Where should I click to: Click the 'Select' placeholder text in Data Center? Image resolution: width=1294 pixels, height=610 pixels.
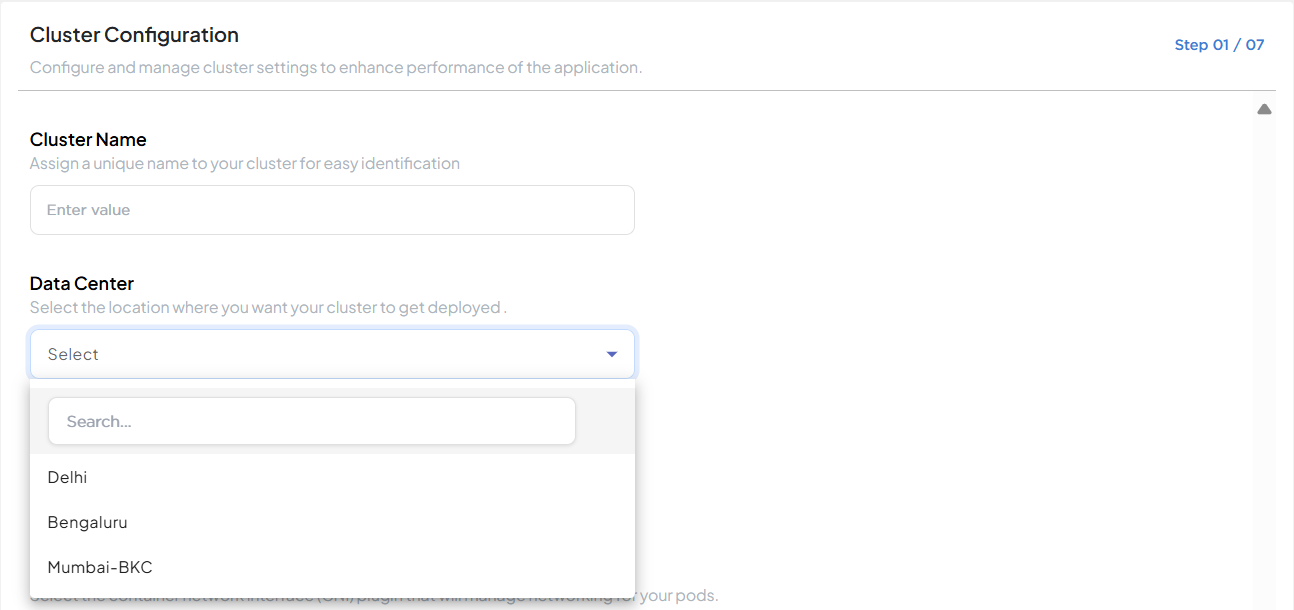click(x=73, y=354)
